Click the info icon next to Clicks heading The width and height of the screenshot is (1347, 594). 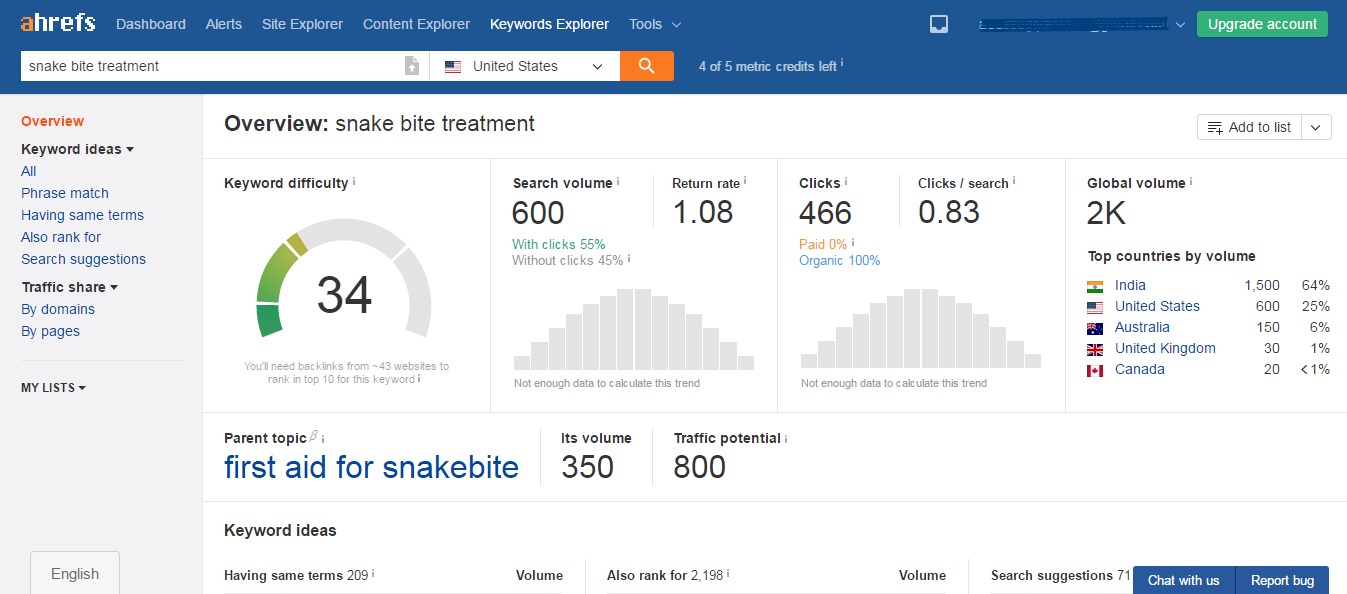tap(846, 181)
